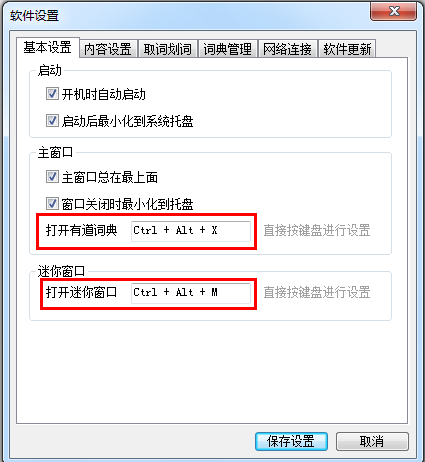The image size is (425, 462).
Task: Close the 软件设置 dialog with the X button
Action: [393, 11]
